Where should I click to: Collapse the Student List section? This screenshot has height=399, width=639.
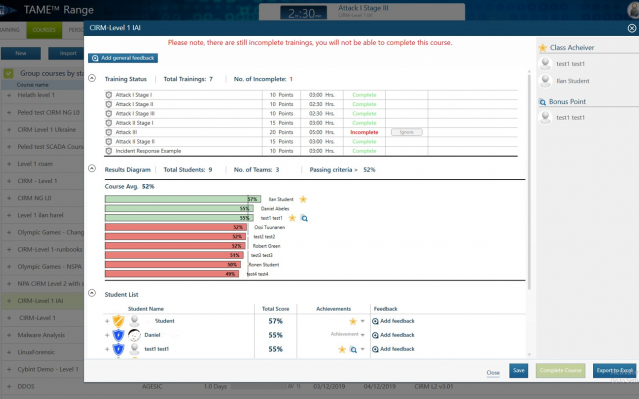click(92, 293)
